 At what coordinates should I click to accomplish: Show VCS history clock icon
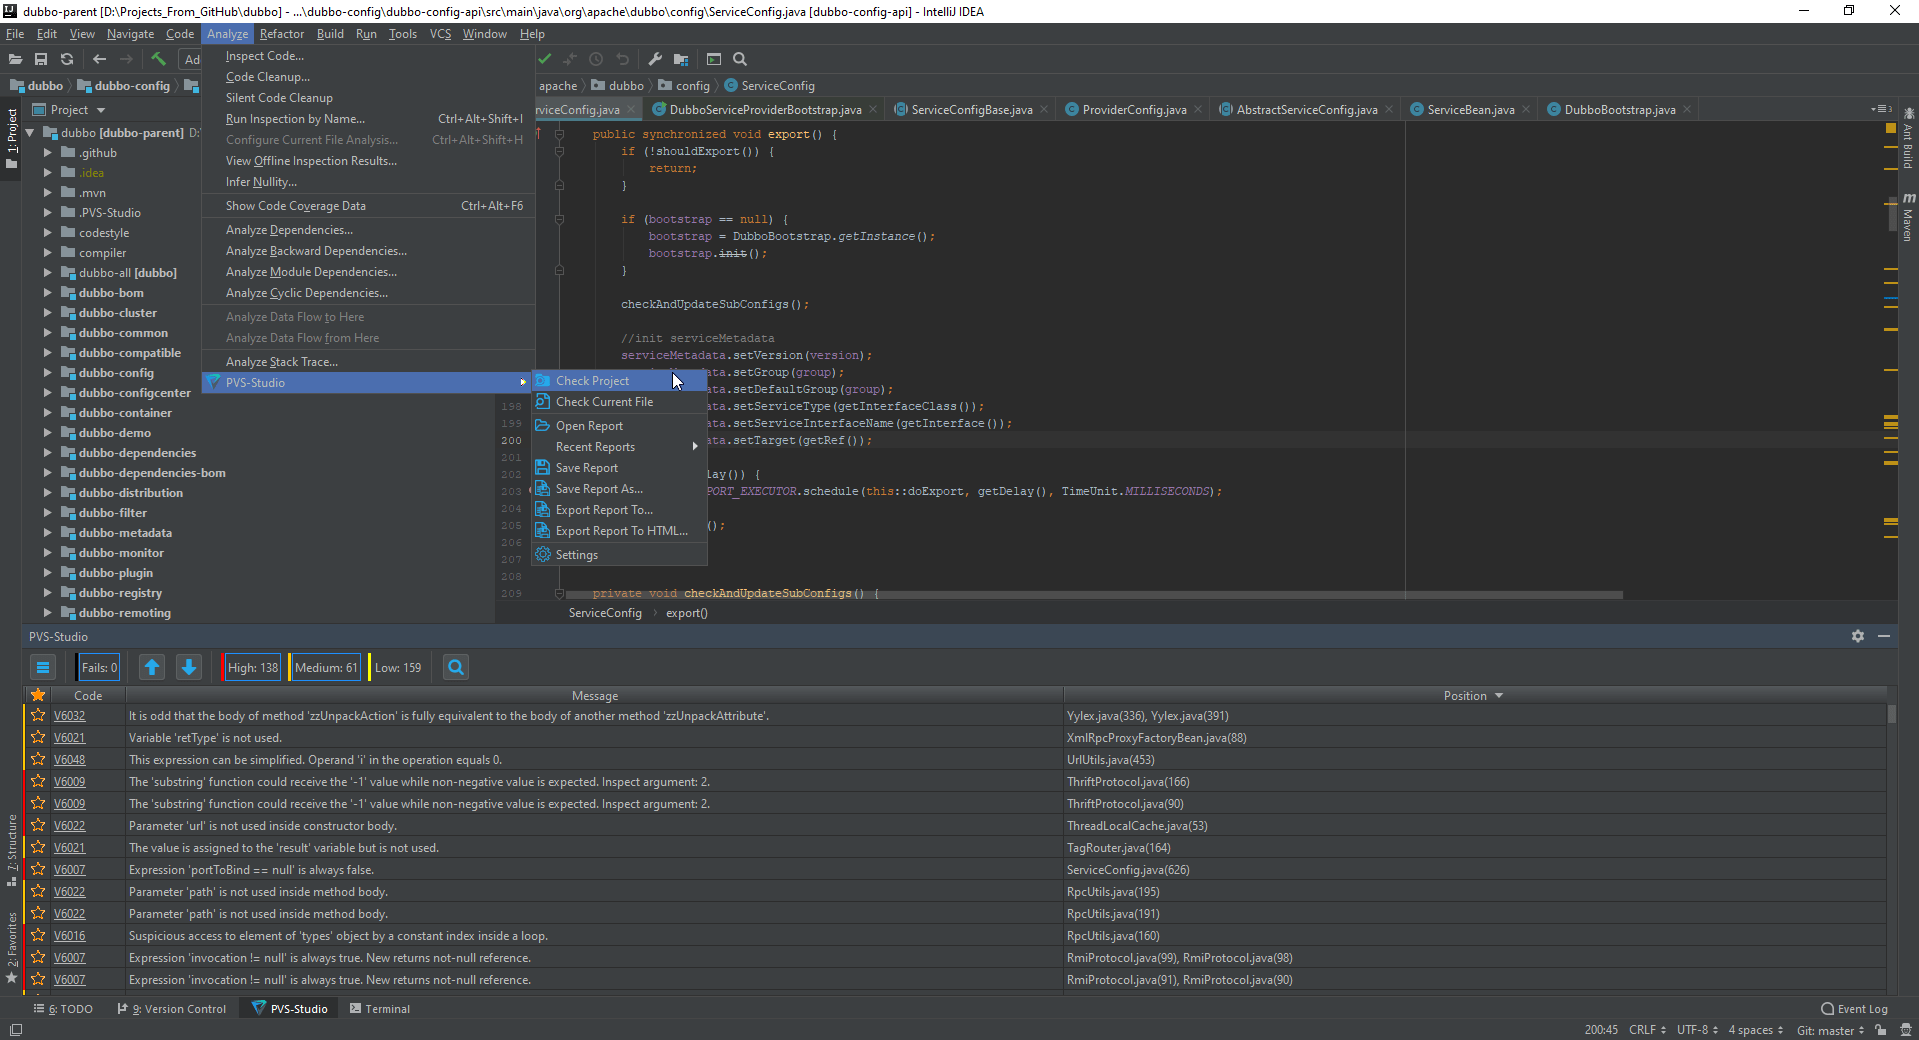coord(596,59)
